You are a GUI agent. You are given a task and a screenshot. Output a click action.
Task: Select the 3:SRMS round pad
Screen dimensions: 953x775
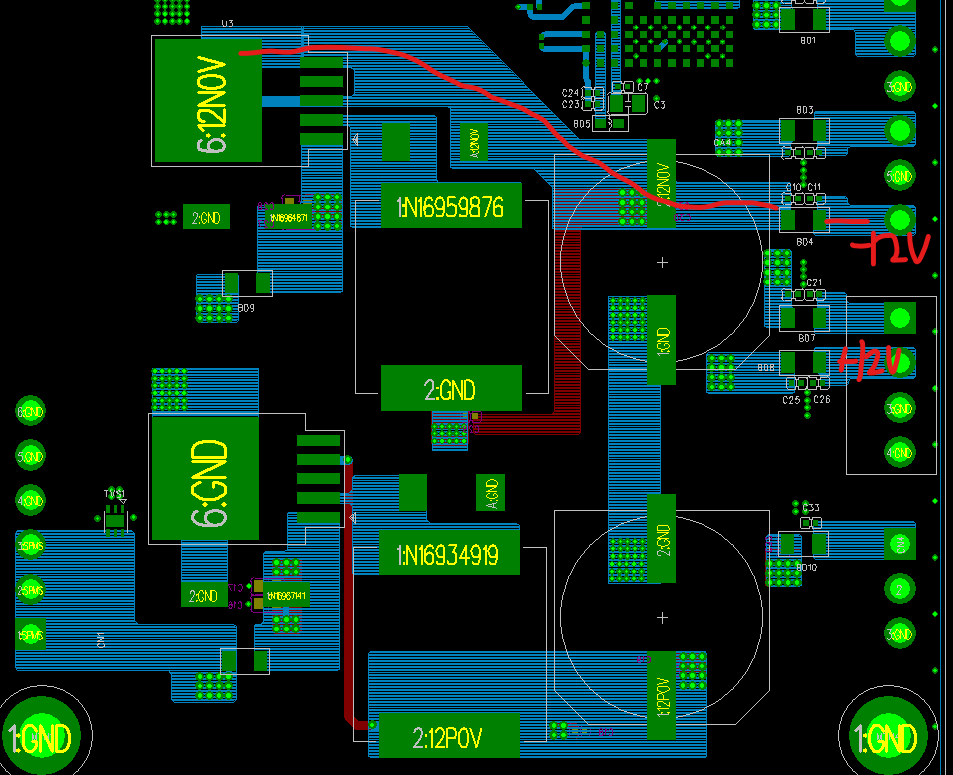tap(30, 546)
